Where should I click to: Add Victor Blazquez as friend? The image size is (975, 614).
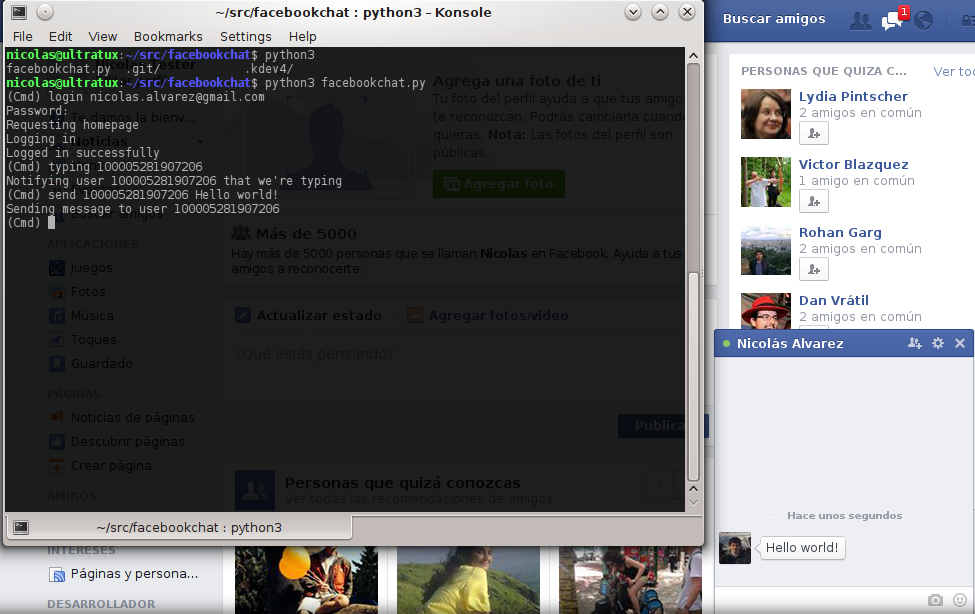click(x=813, y=201)
